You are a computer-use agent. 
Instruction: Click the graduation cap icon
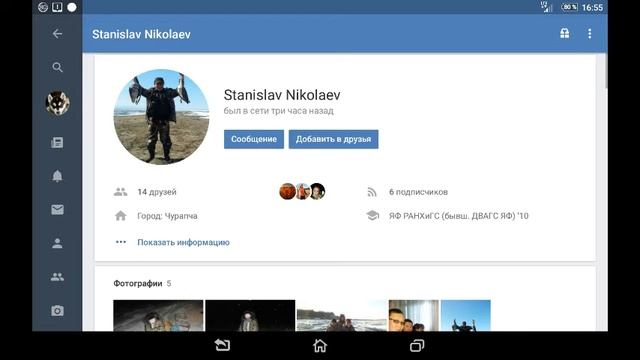[372, 216]
